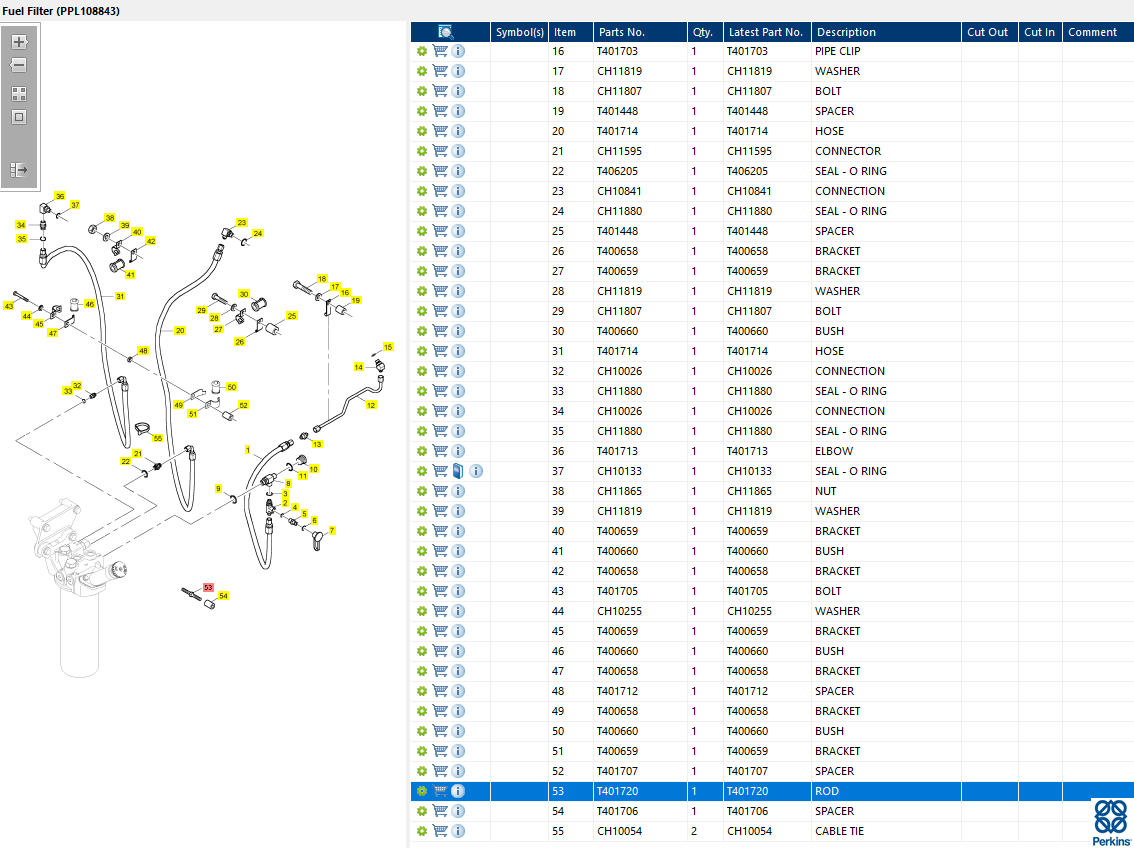Screen dimensions: 1134x848
Task: Select callout 31 hose in diagram
Action: (120, 296)
